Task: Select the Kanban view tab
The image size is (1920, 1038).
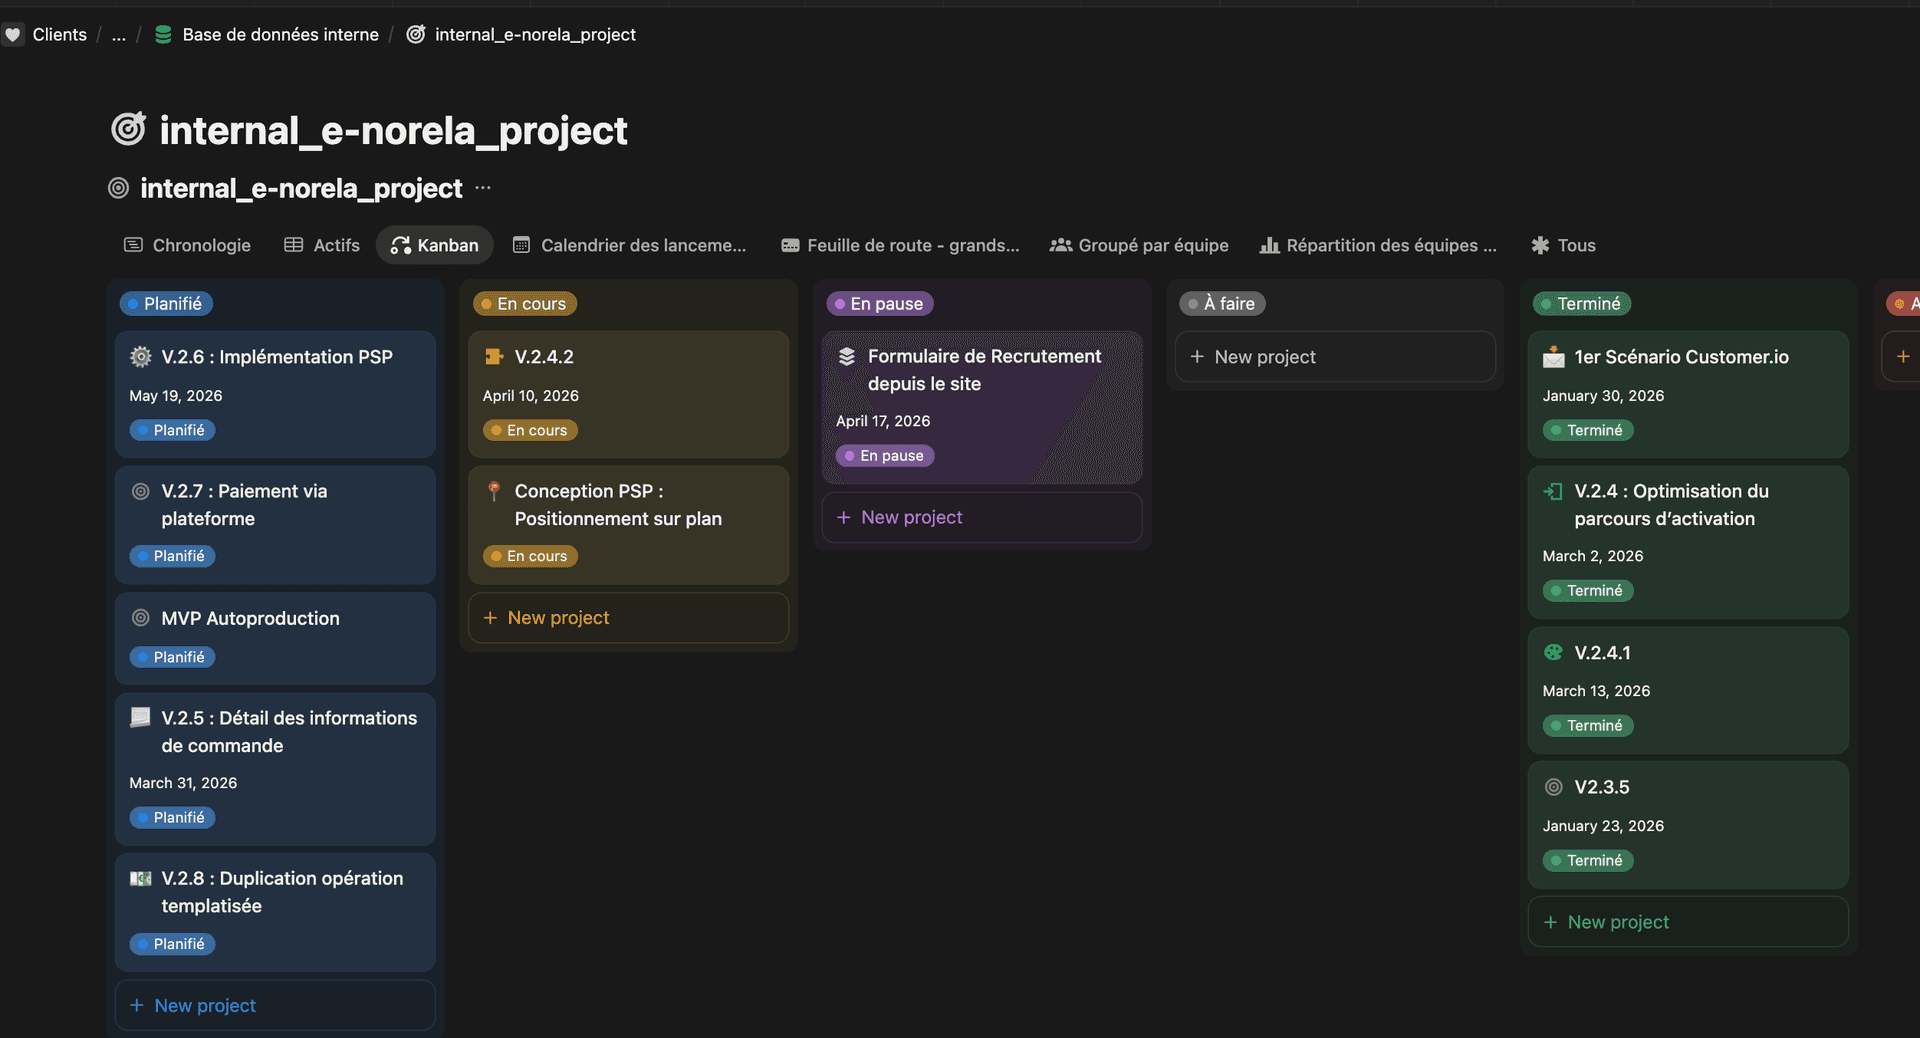Action: coord(435,245)
